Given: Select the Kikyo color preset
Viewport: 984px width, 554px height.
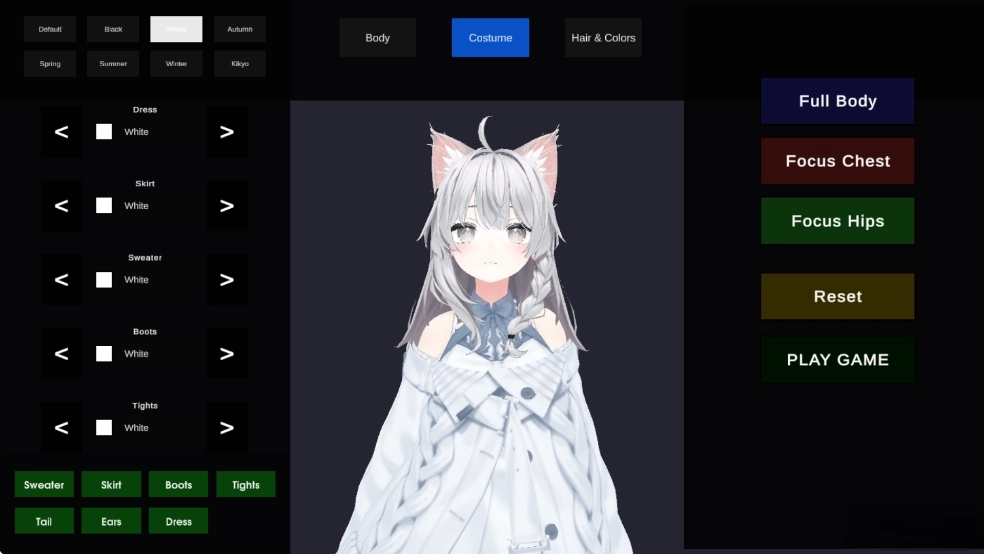Looking at the screenshot, I should point(240,64).
